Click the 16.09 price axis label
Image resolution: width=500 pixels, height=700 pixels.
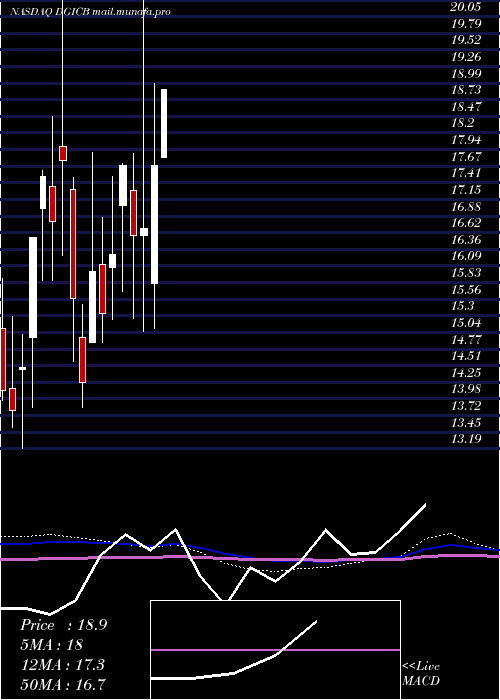click(x=466, y=256)
